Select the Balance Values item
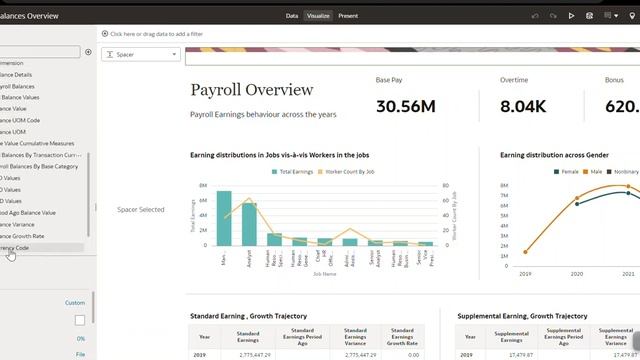Screen dimensions: 640x360 [20, 97]
